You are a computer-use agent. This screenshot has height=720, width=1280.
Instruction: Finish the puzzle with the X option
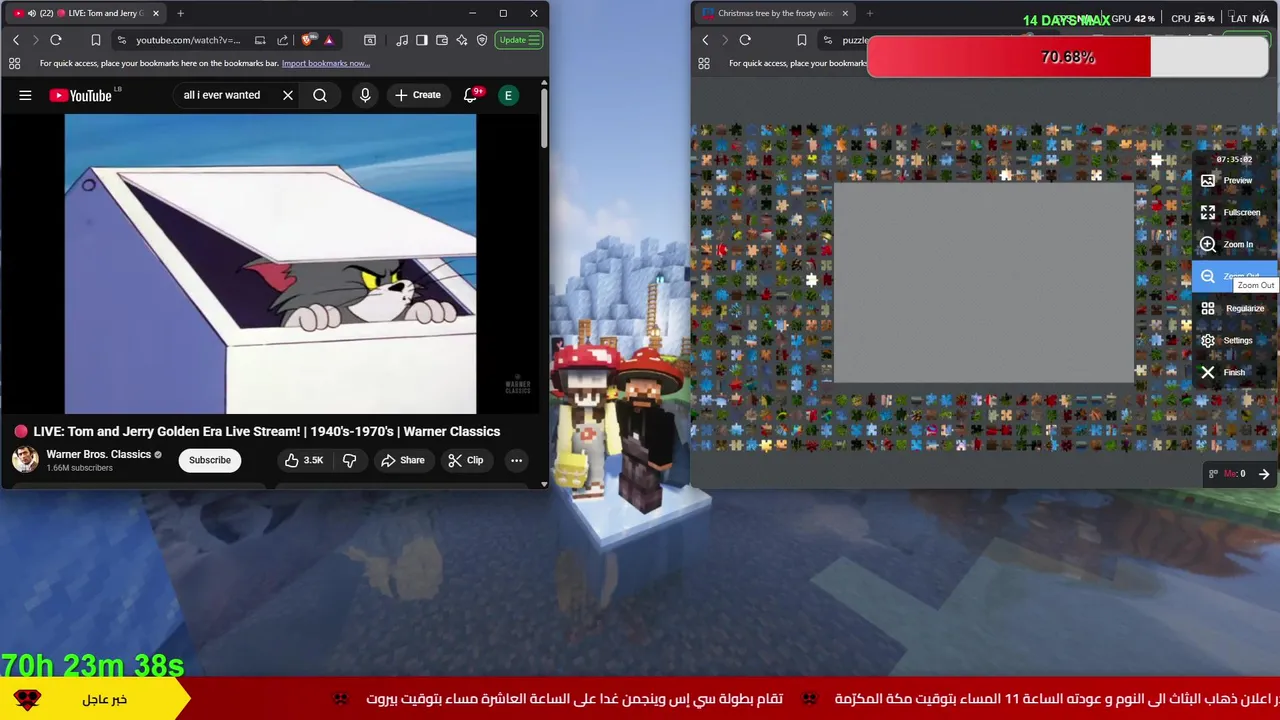point(1235,372)
